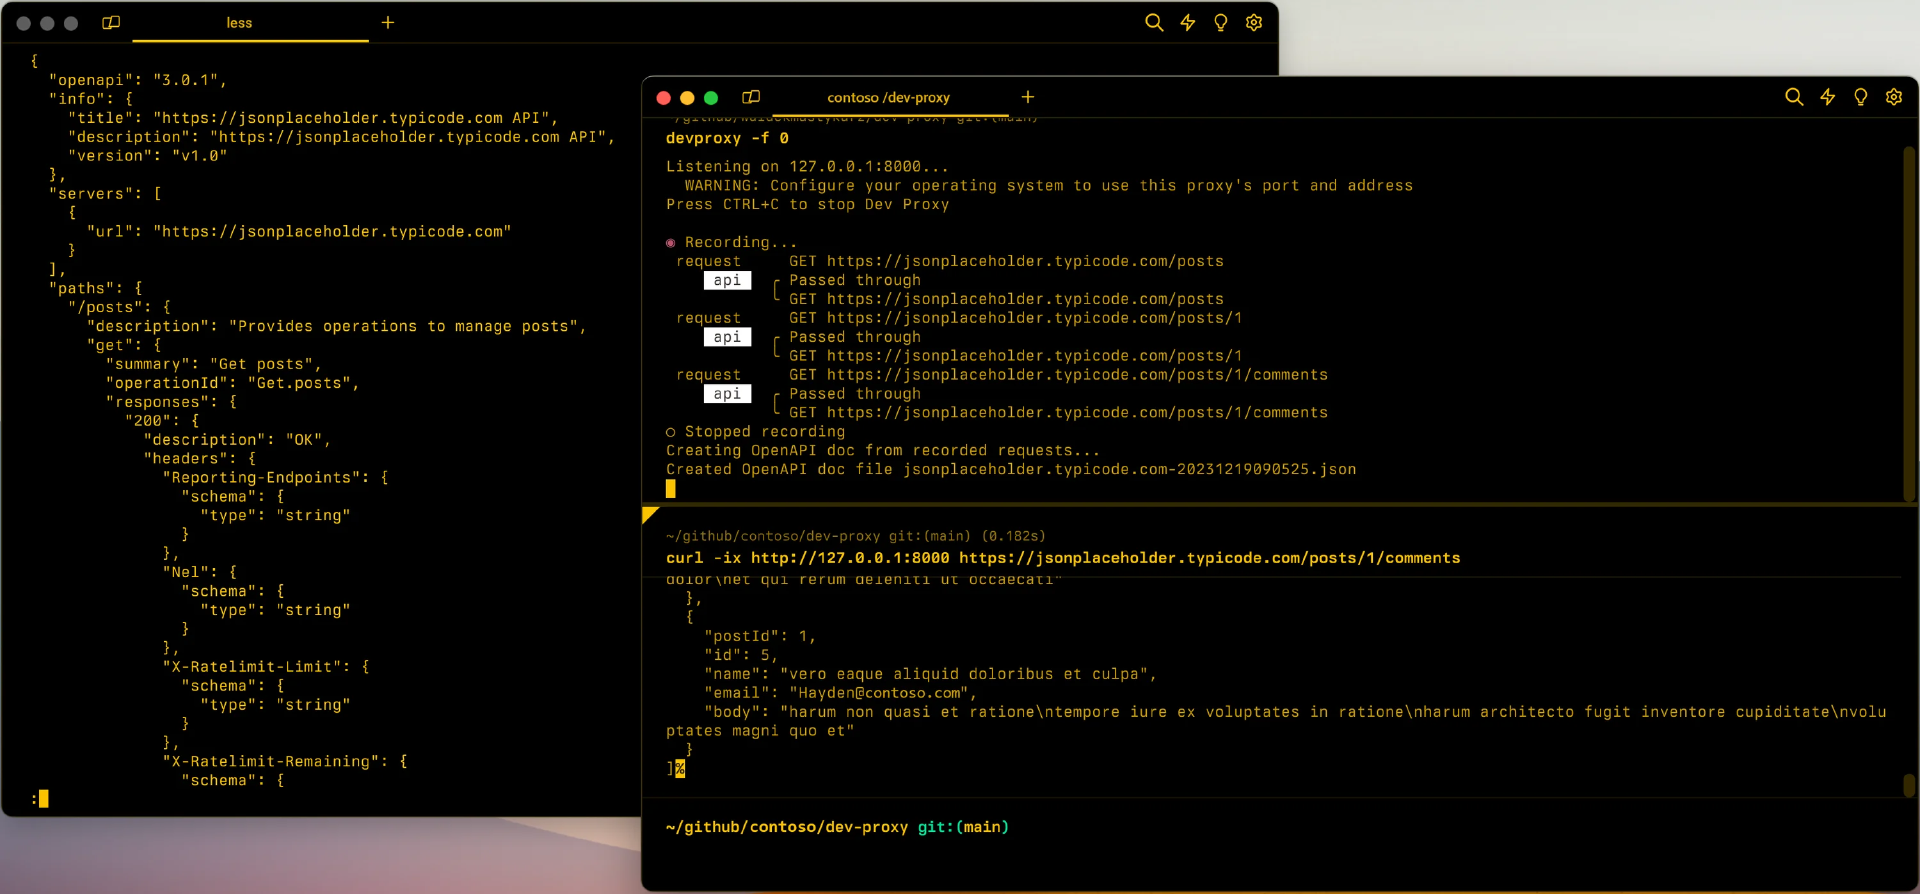Screen dimensions: 1920x894
Task: Click the '"url"' server line in less window
Action: point(299,232)
